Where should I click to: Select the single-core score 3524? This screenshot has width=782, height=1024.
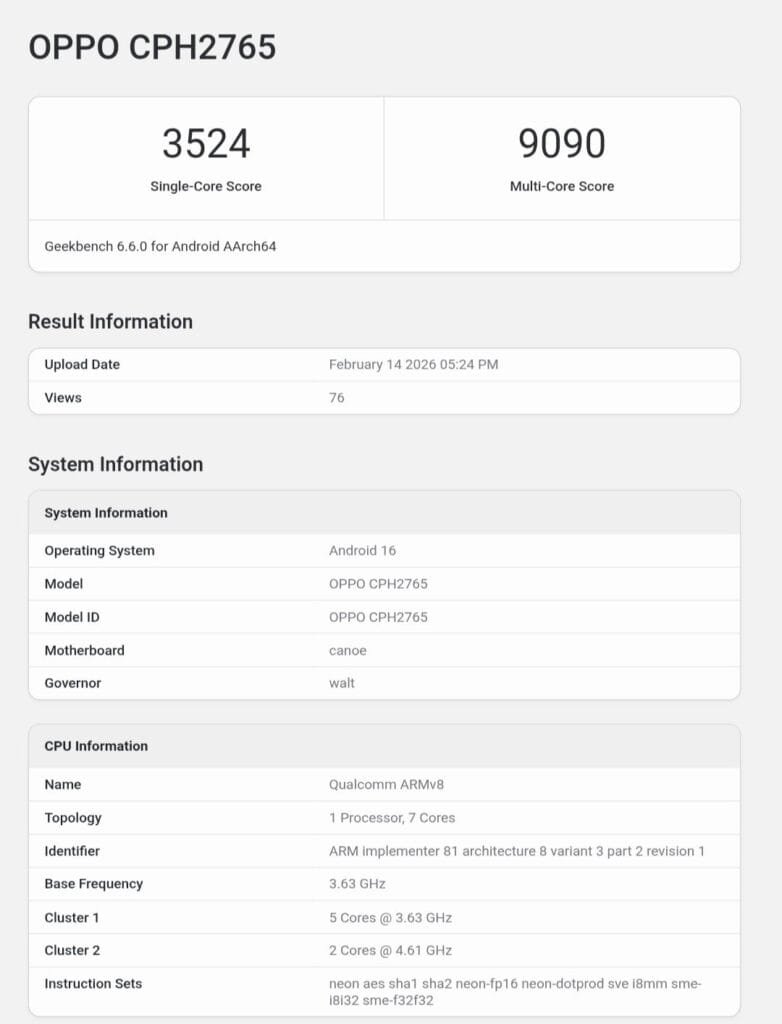pyautogui.click(x=206, y=144)
